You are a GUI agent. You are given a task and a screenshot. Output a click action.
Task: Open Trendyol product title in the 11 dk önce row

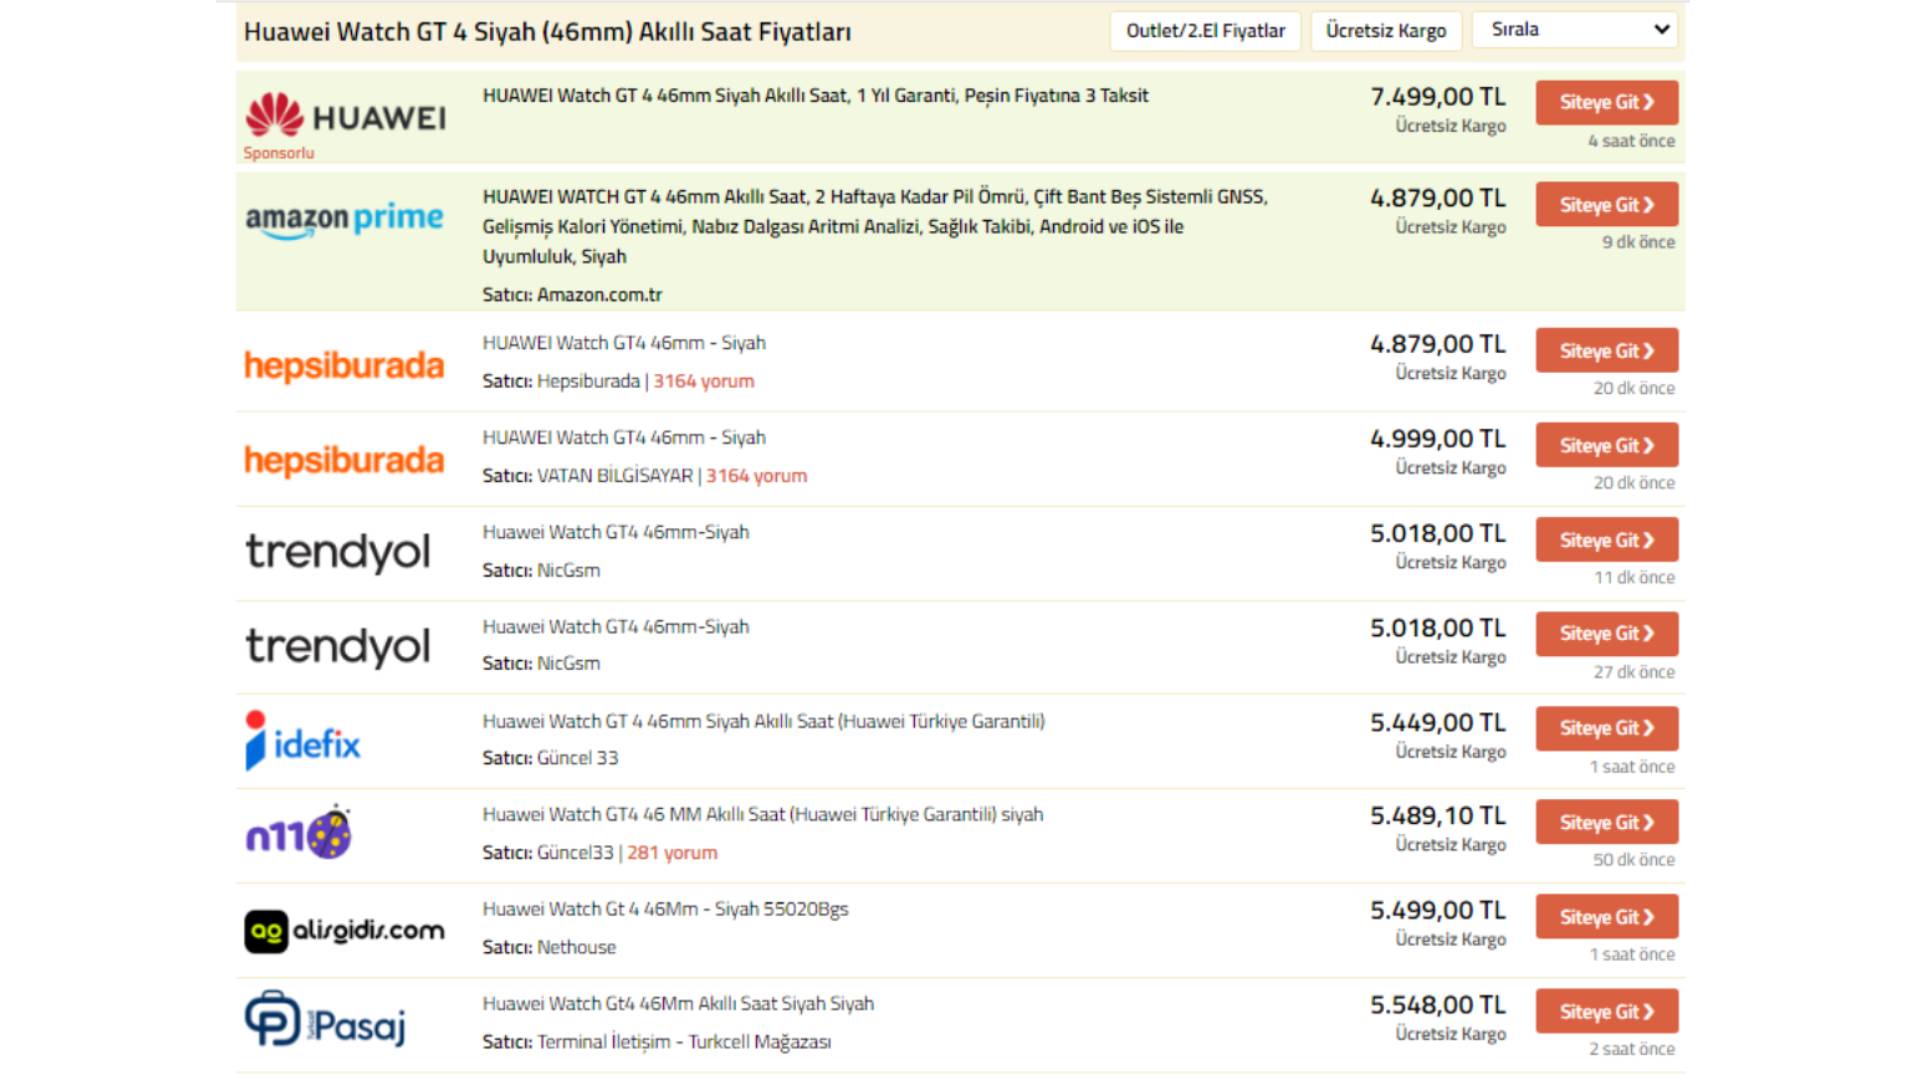click(x=616, y=532)
